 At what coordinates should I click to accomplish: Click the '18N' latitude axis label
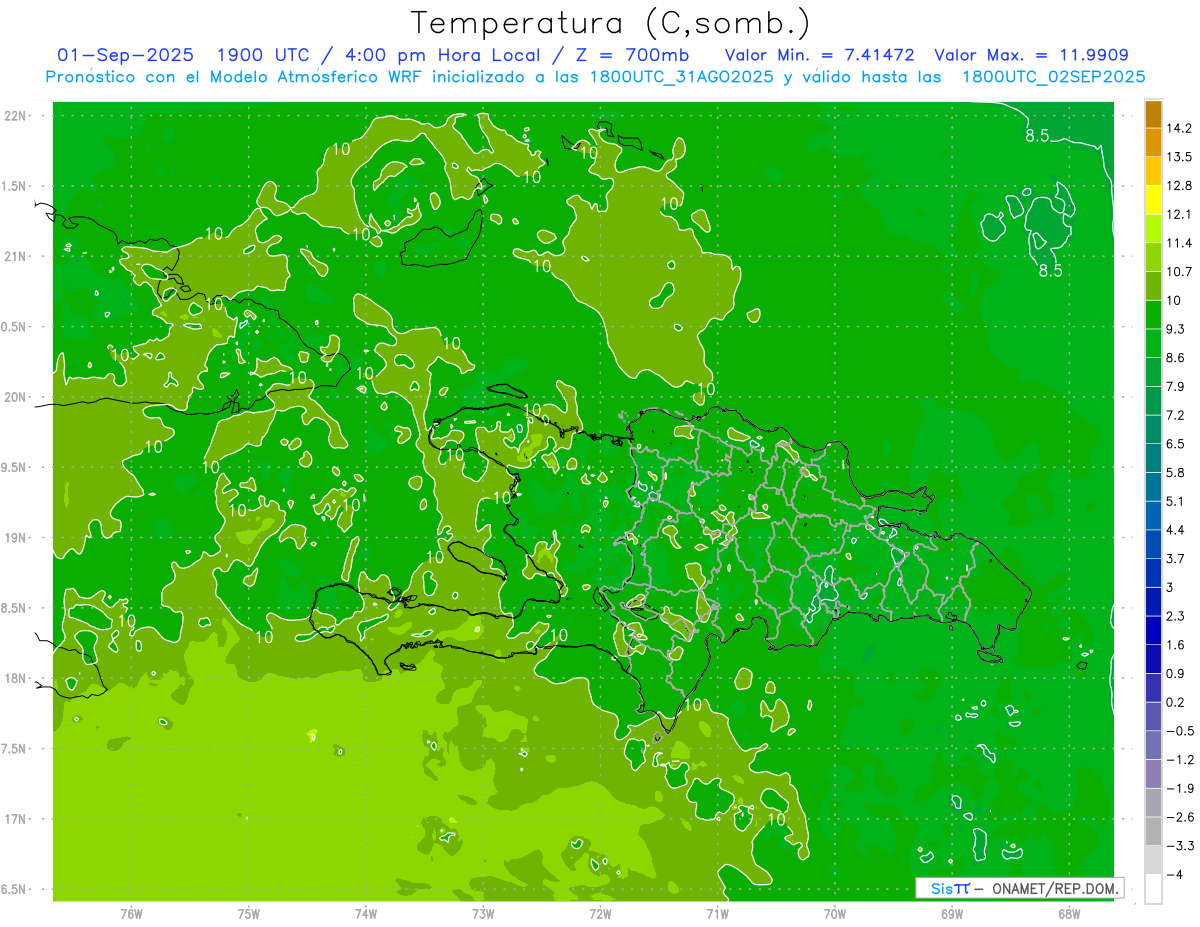click(16, 678)
